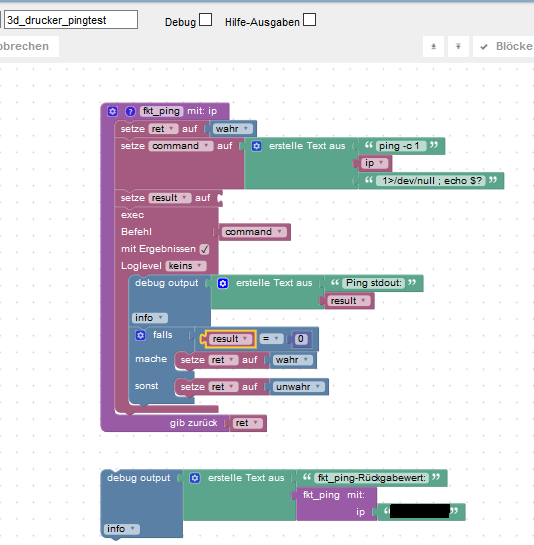The width and height of the screenshot is (534, 545).
Task: Open the 'ret' dropdown next to 'gib zurück'
Action: coord(247,423)
